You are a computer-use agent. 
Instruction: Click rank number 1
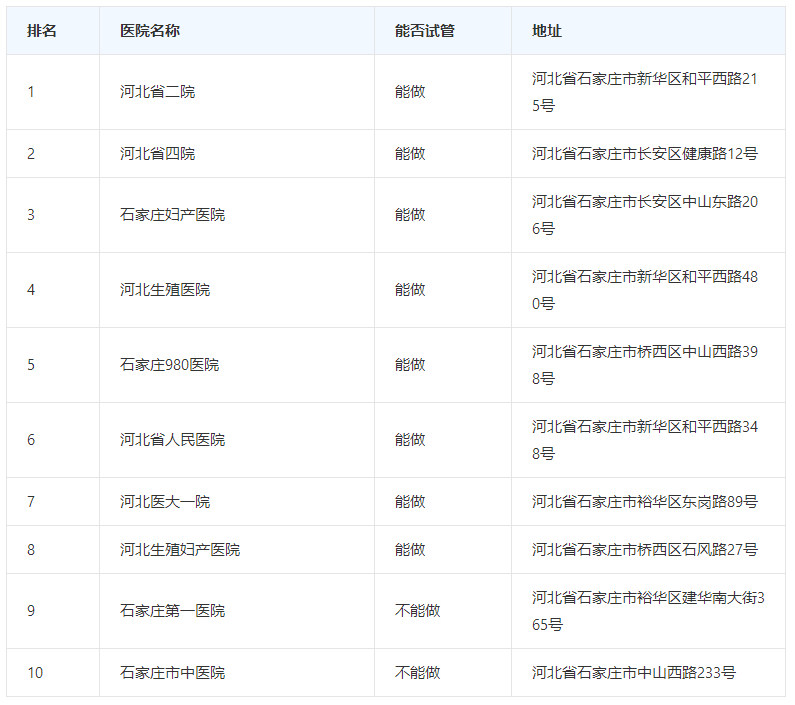(x=31, y=92)
